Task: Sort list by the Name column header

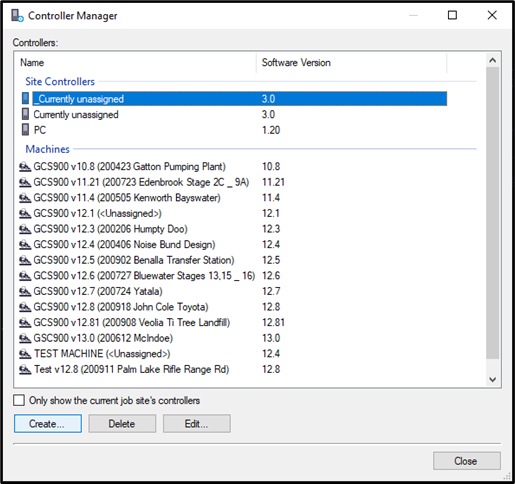Action: point(135,62)
